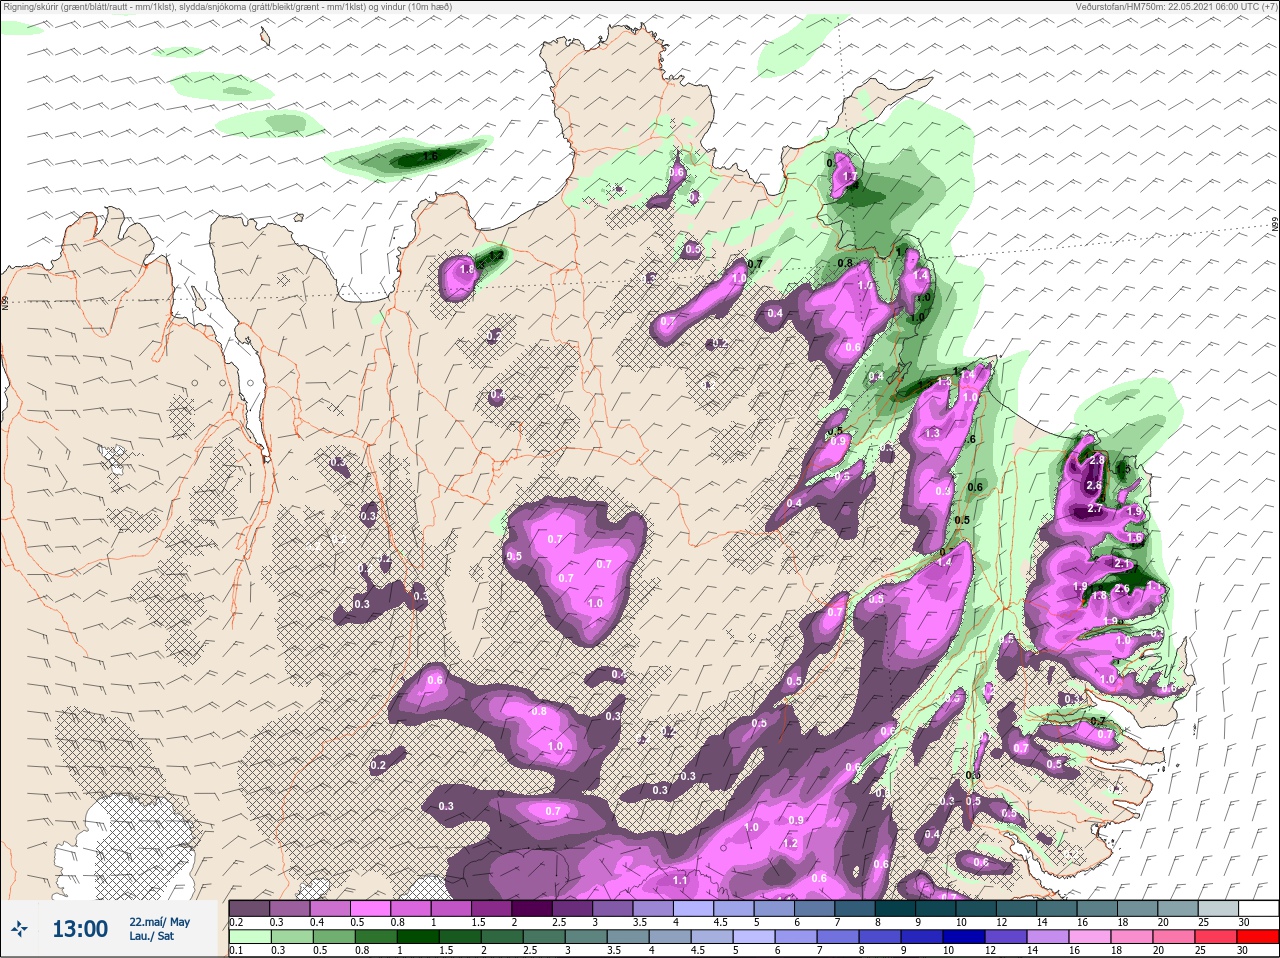
Task: Select the 25 light gray swatch in upper legend
Action: pyautogui.click(x=1217, y=908)
